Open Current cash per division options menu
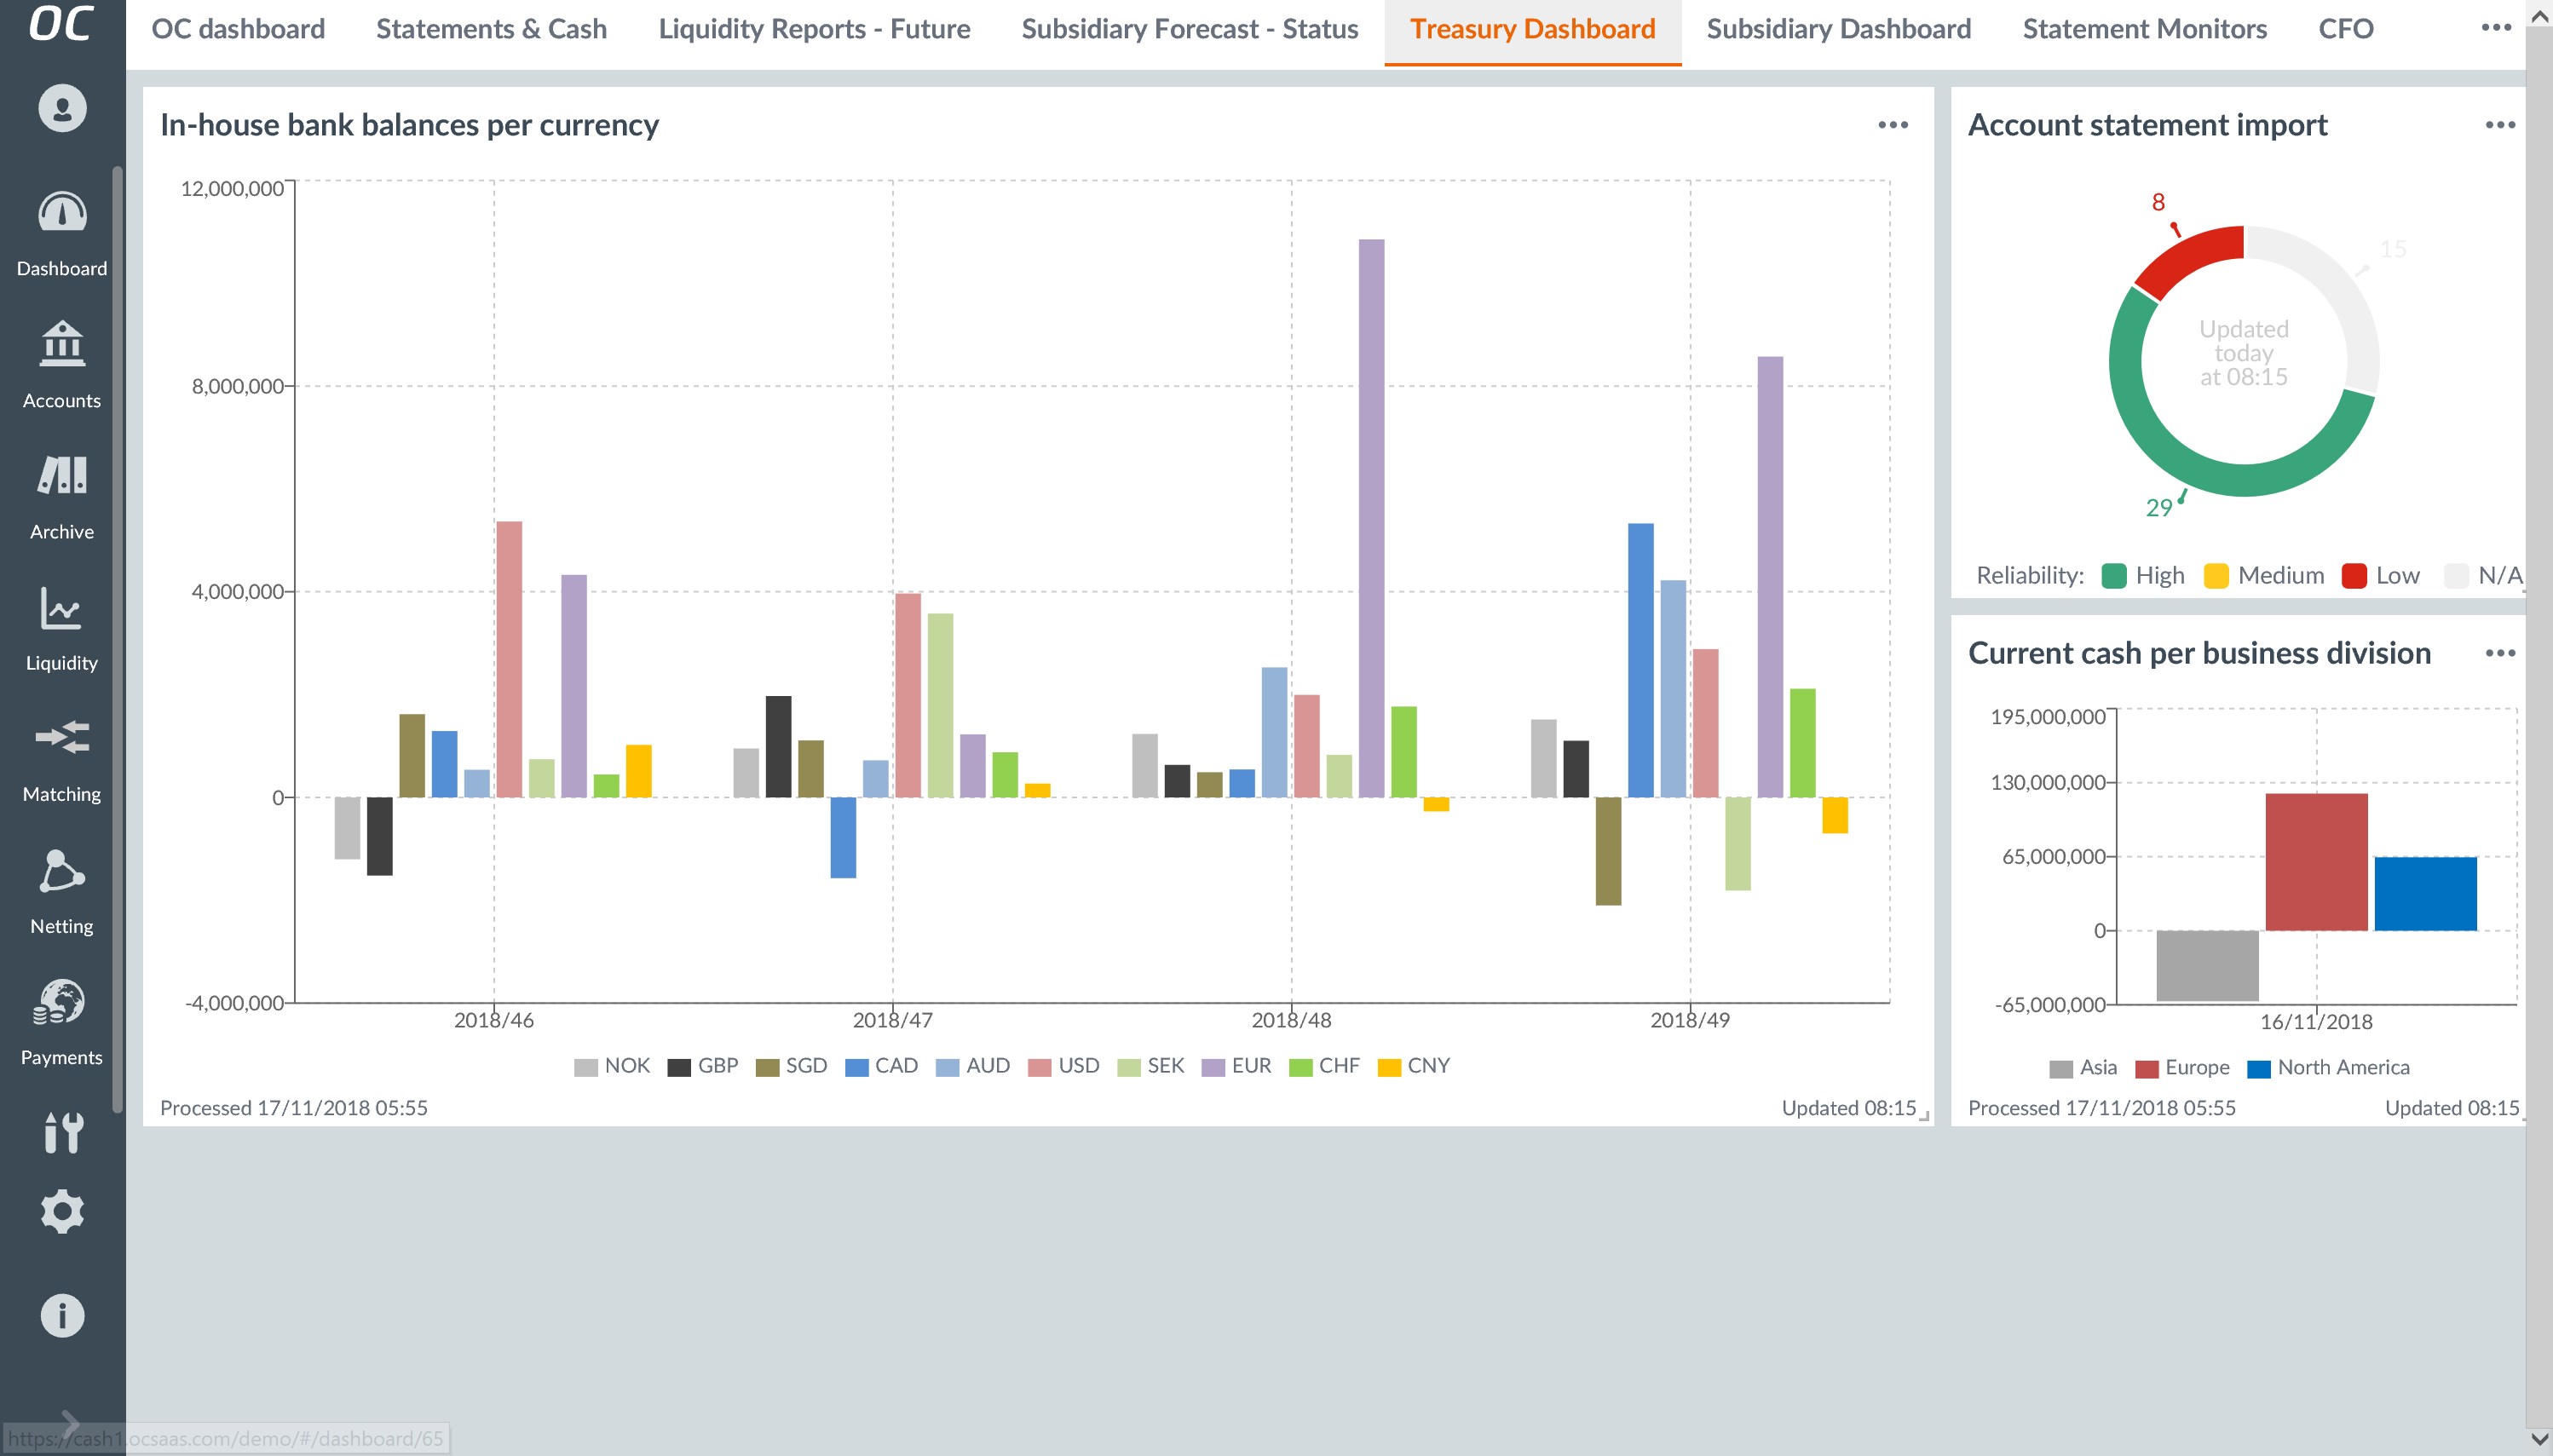Screen dimensions: 2553x1456 click(2499, 653)
